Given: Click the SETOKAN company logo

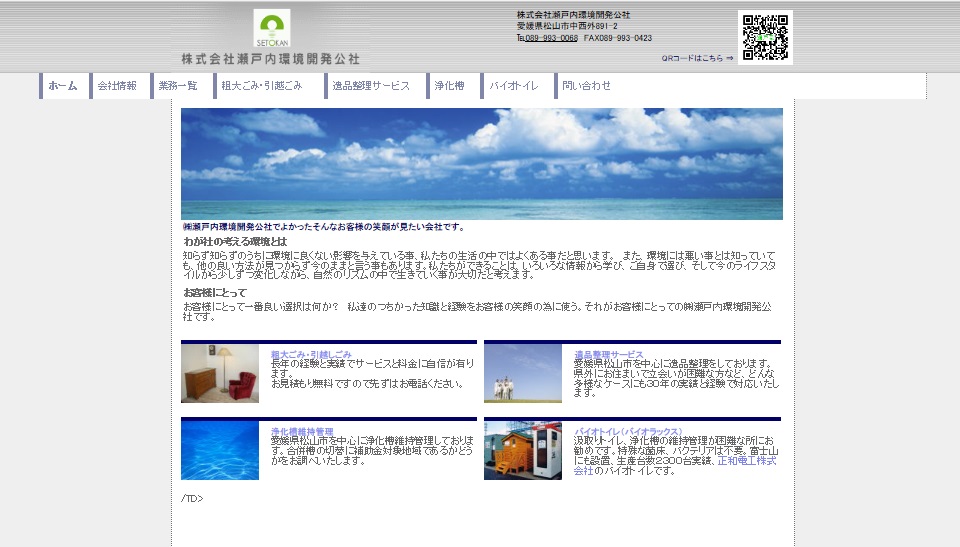Looking at the screenshot, I should click(271, 30).
